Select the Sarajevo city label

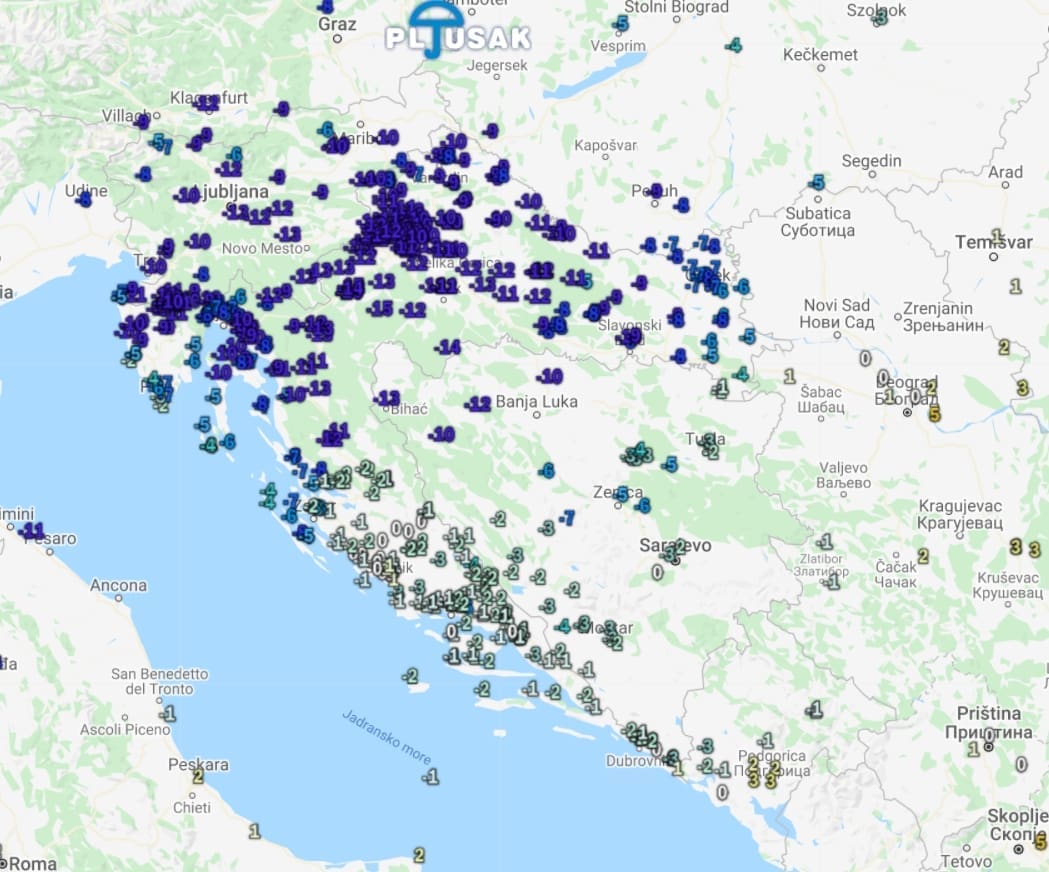[675, 546]
